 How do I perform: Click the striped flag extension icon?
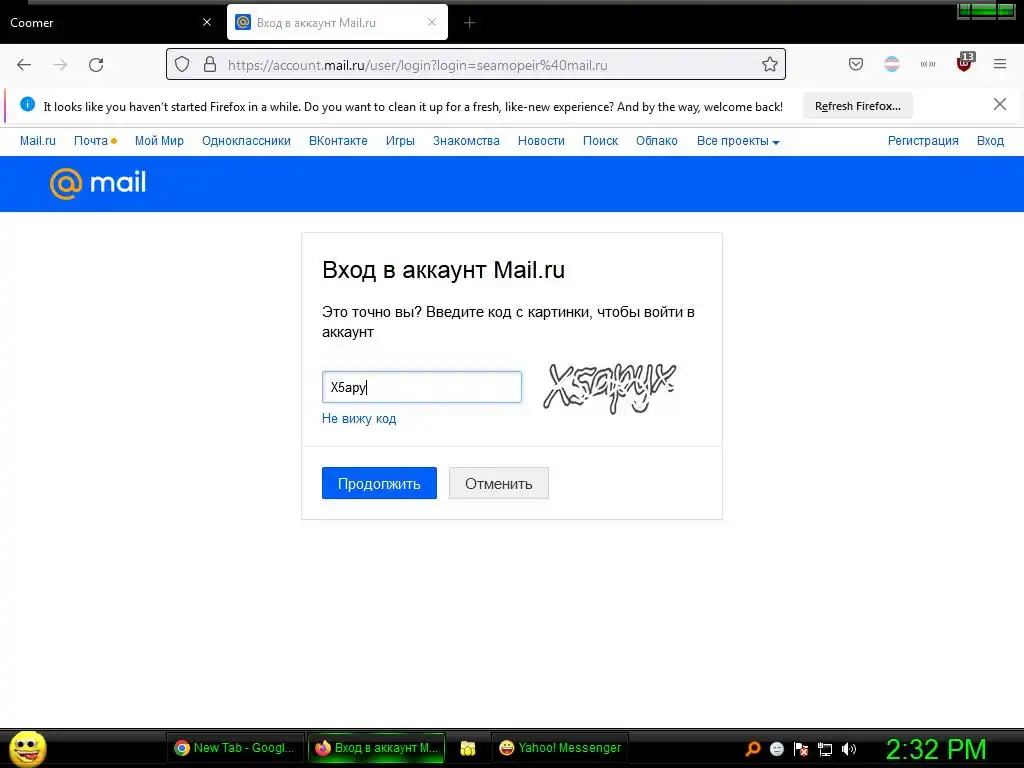tap(891, 64)
